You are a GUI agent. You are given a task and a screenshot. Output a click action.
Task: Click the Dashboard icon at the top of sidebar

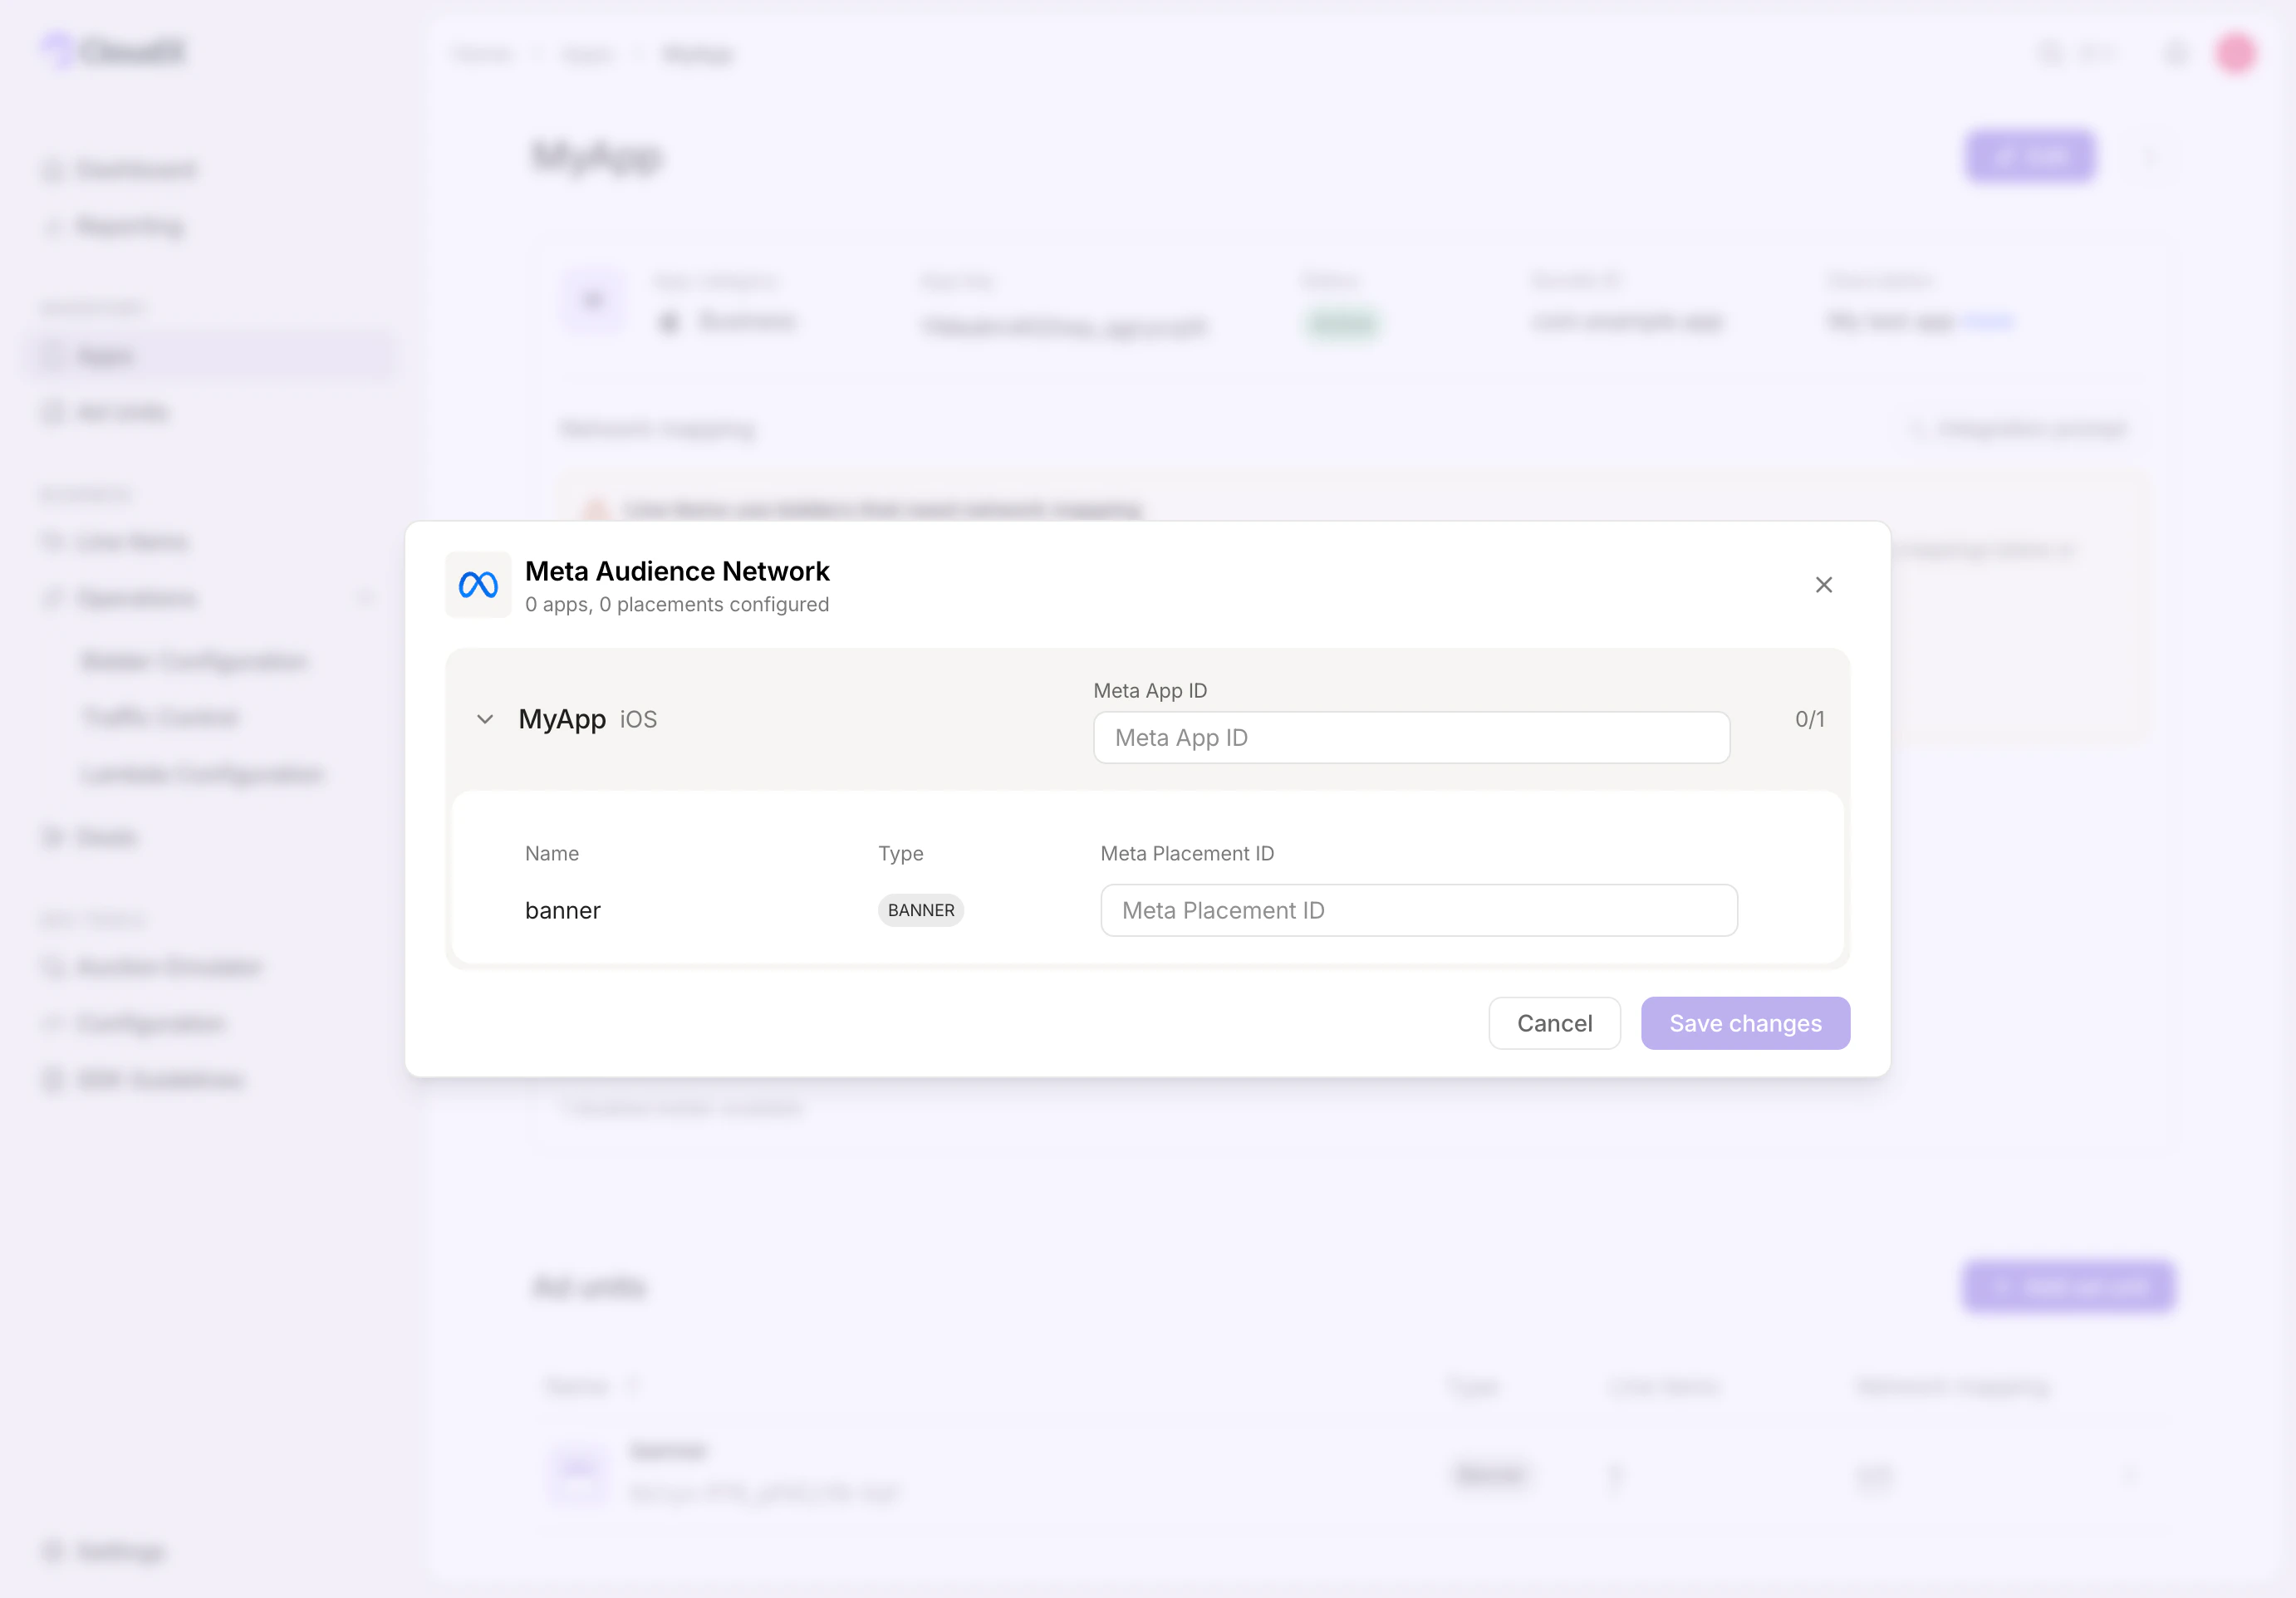coord(53,169)
